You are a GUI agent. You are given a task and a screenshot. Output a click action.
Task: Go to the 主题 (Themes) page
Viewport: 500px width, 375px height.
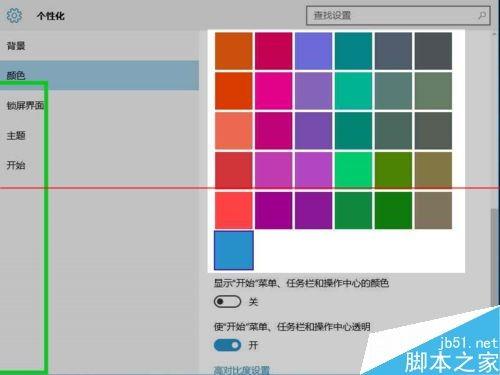click(16, 136)
